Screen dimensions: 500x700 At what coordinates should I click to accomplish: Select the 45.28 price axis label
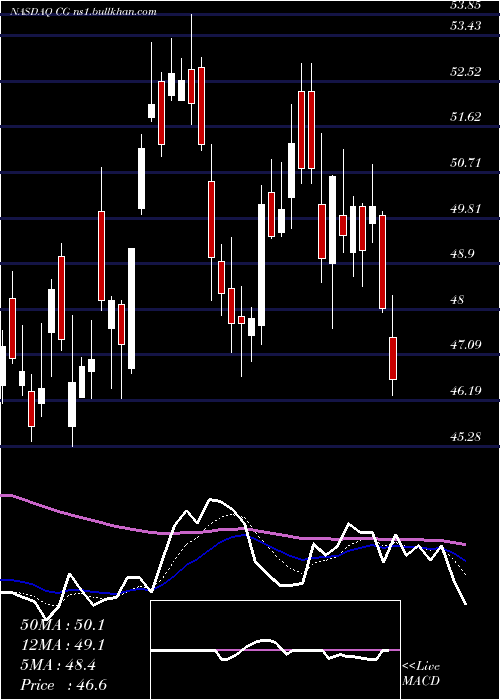466,437
